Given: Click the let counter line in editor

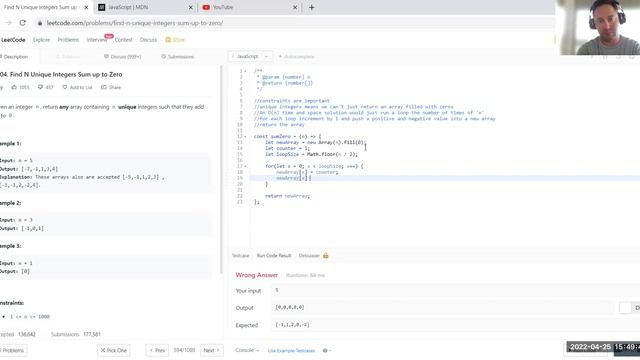Looking at the screenshot, I should click(x=287, y=149).
